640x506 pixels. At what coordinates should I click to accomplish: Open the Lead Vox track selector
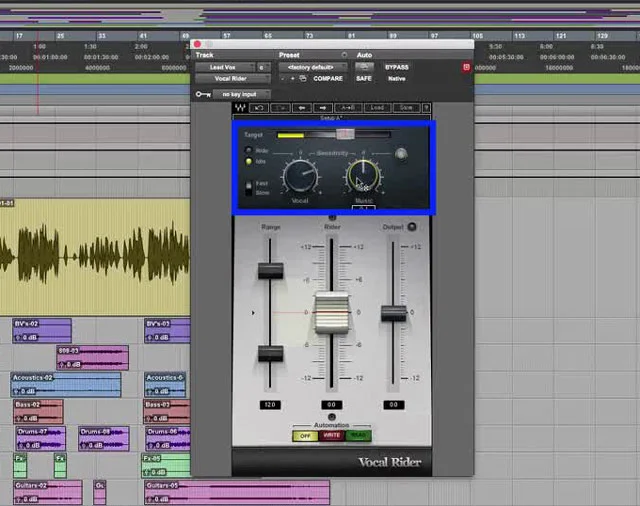[x=225, y=67]
